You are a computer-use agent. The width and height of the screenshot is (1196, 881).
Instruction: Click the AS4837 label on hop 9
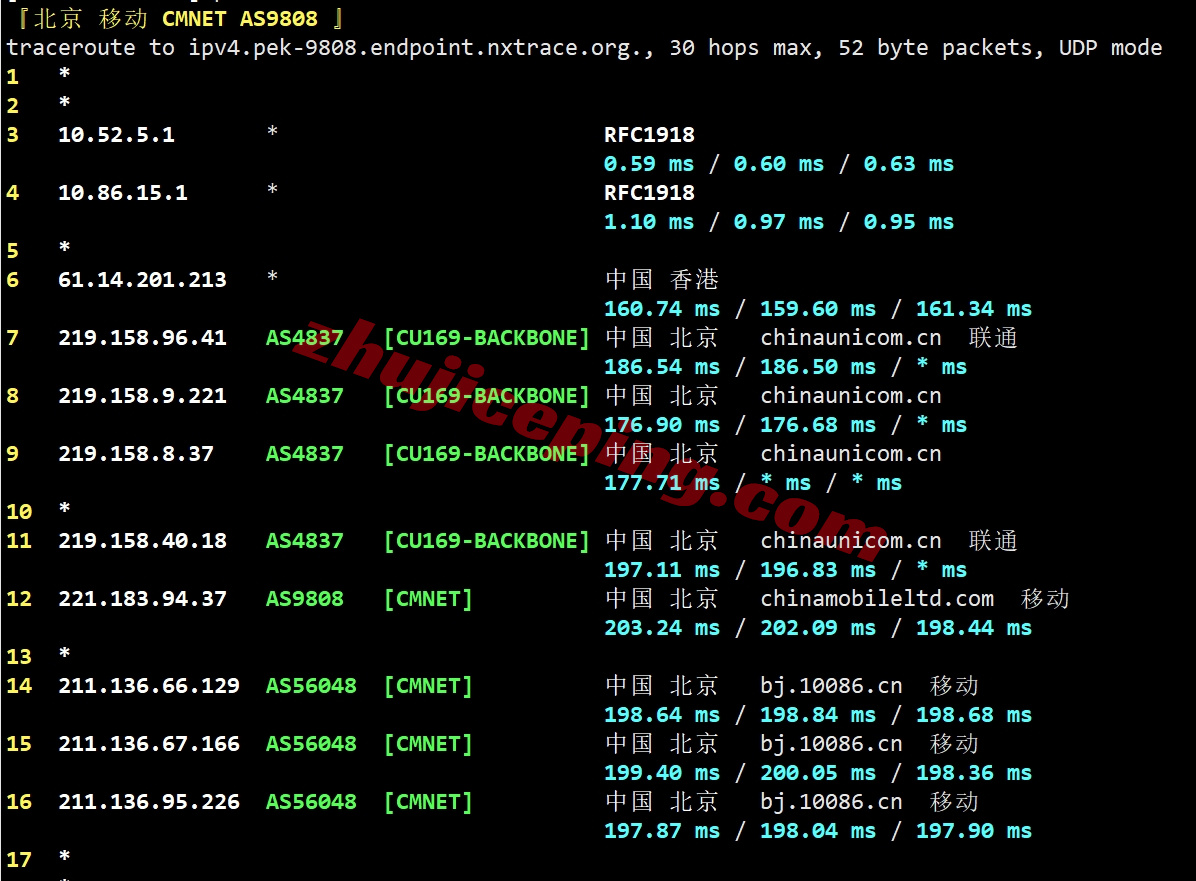pyautogui.click(x=304, y=454)
